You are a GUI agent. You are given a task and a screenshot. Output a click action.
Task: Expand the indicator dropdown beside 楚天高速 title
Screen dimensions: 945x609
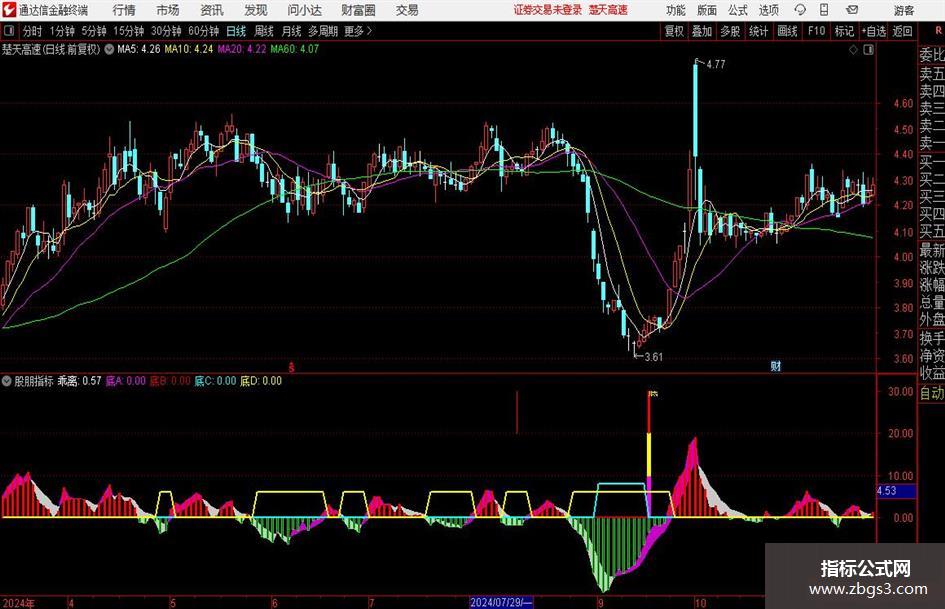(x=109, y=49)
